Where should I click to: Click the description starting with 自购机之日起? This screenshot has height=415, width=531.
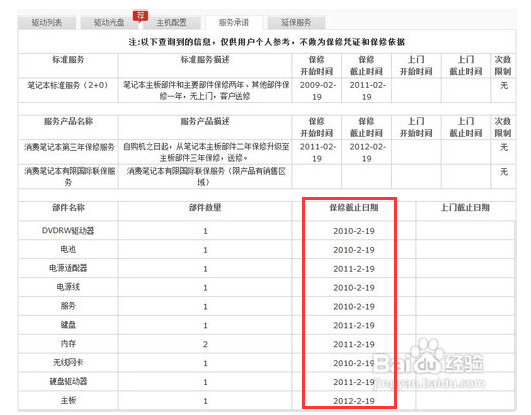[206, 152]
